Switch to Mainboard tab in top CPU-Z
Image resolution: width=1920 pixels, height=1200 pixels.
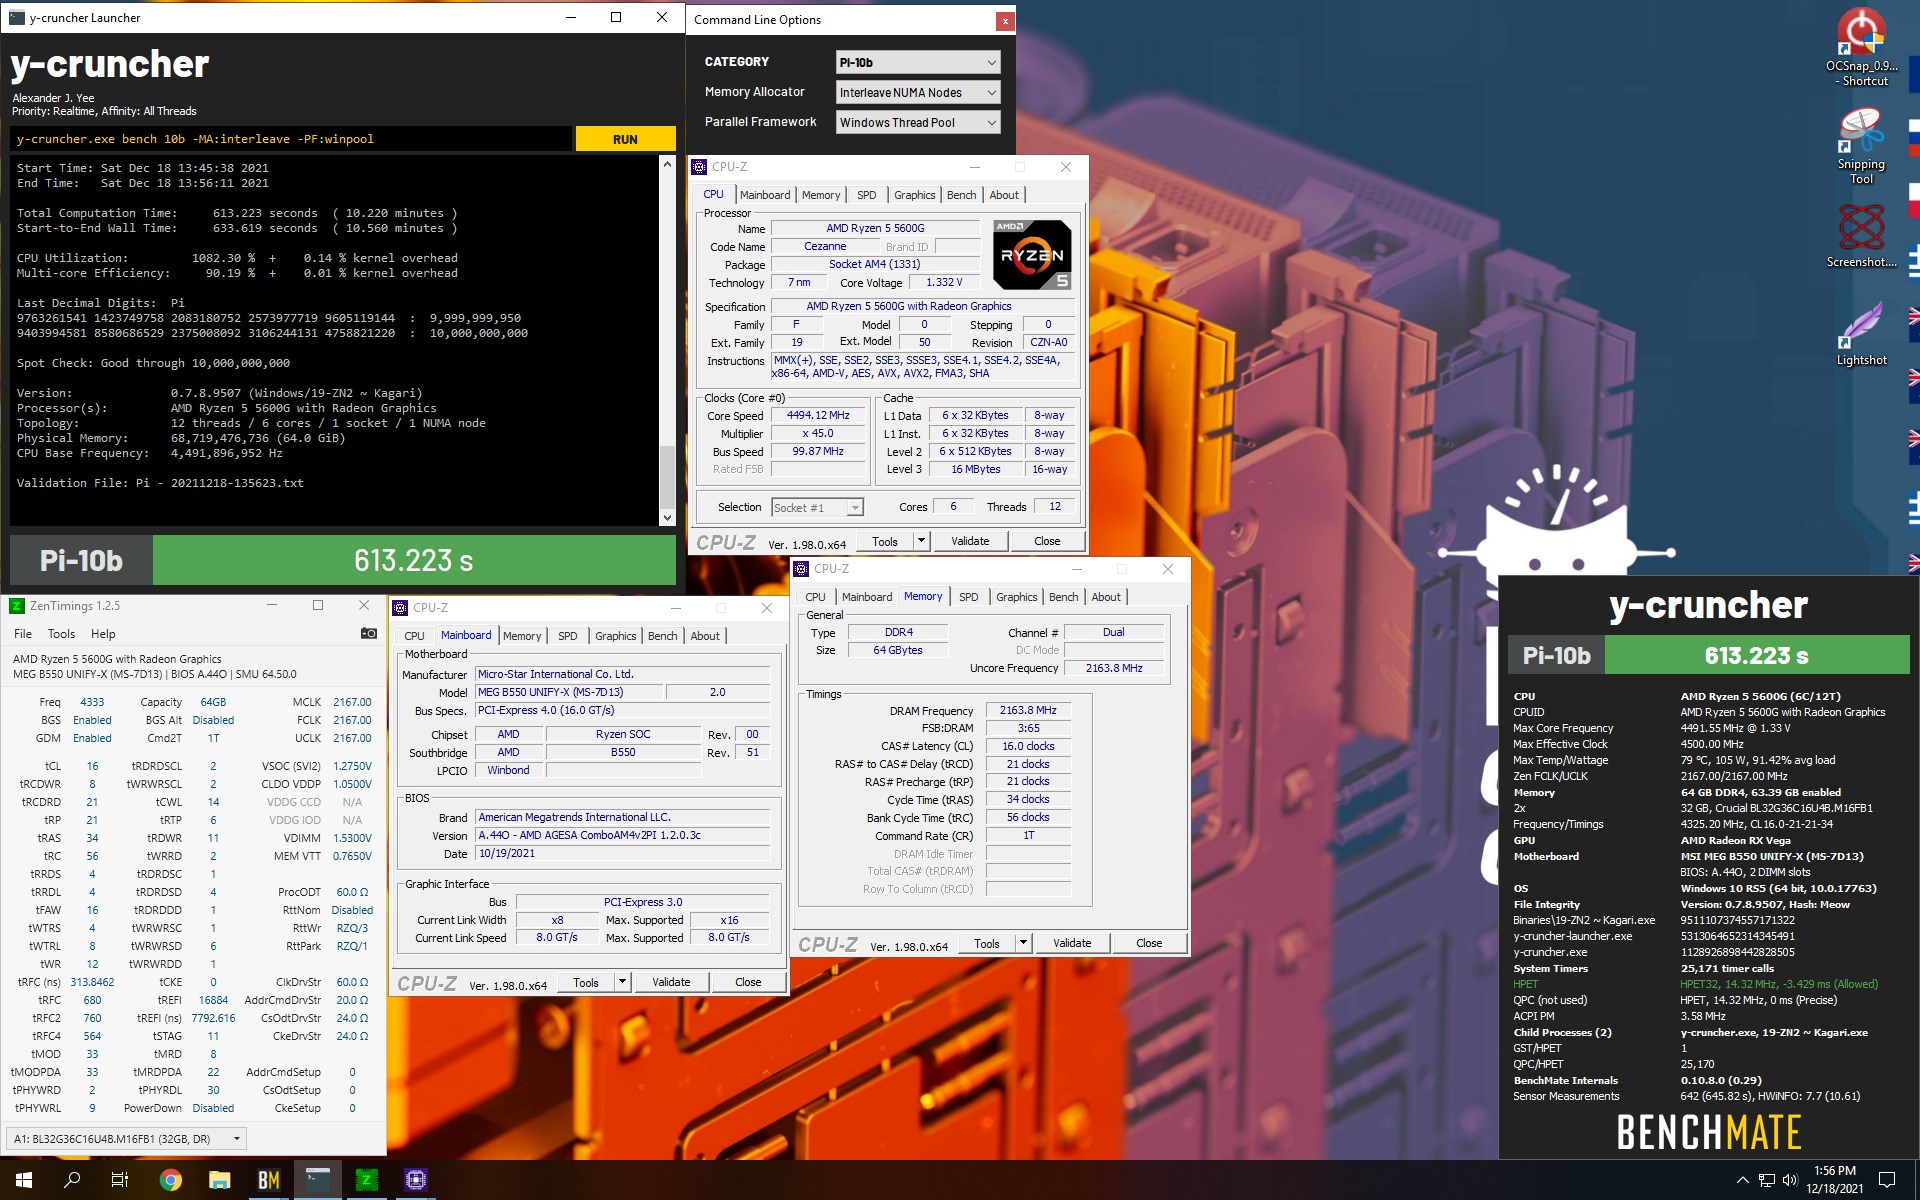click(x=765, y=195)
